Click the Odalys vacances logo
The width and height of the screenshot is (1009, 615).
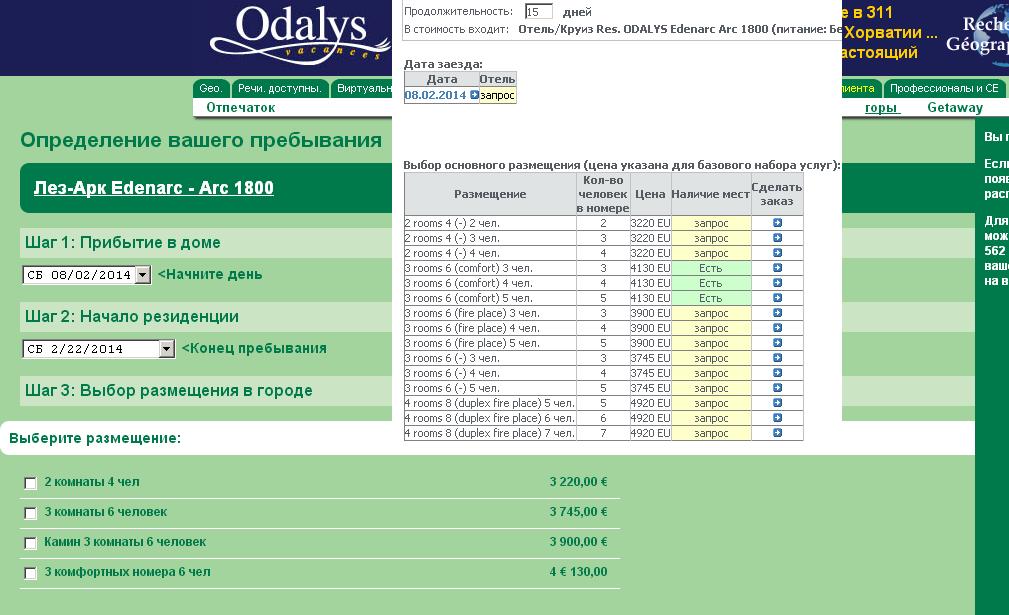[300, 33]
